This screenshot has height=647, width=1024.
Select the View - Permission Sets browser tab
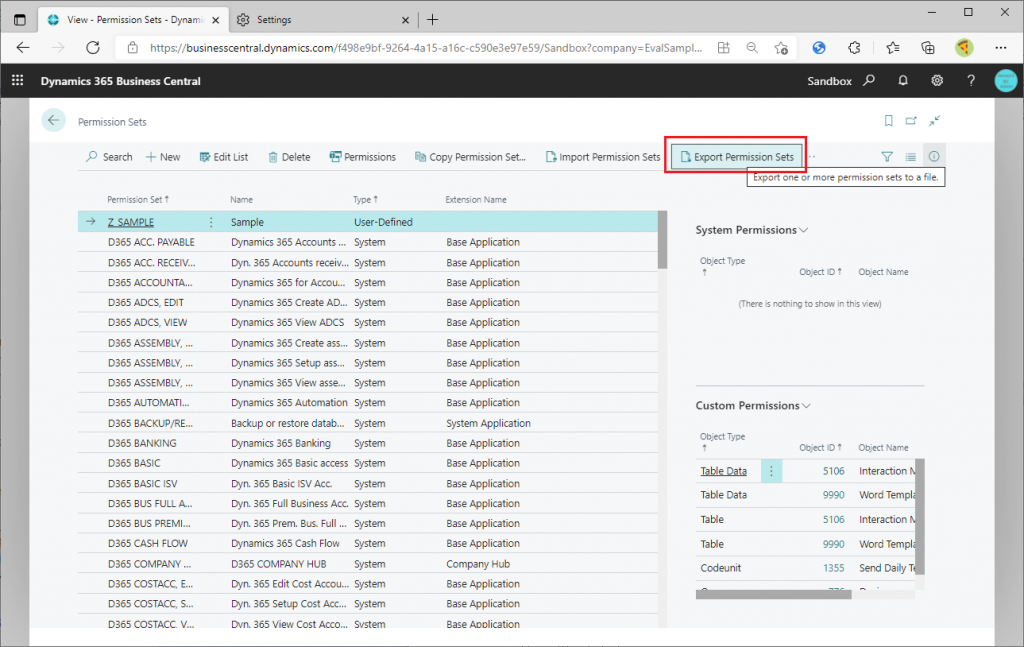pos(135,20)
